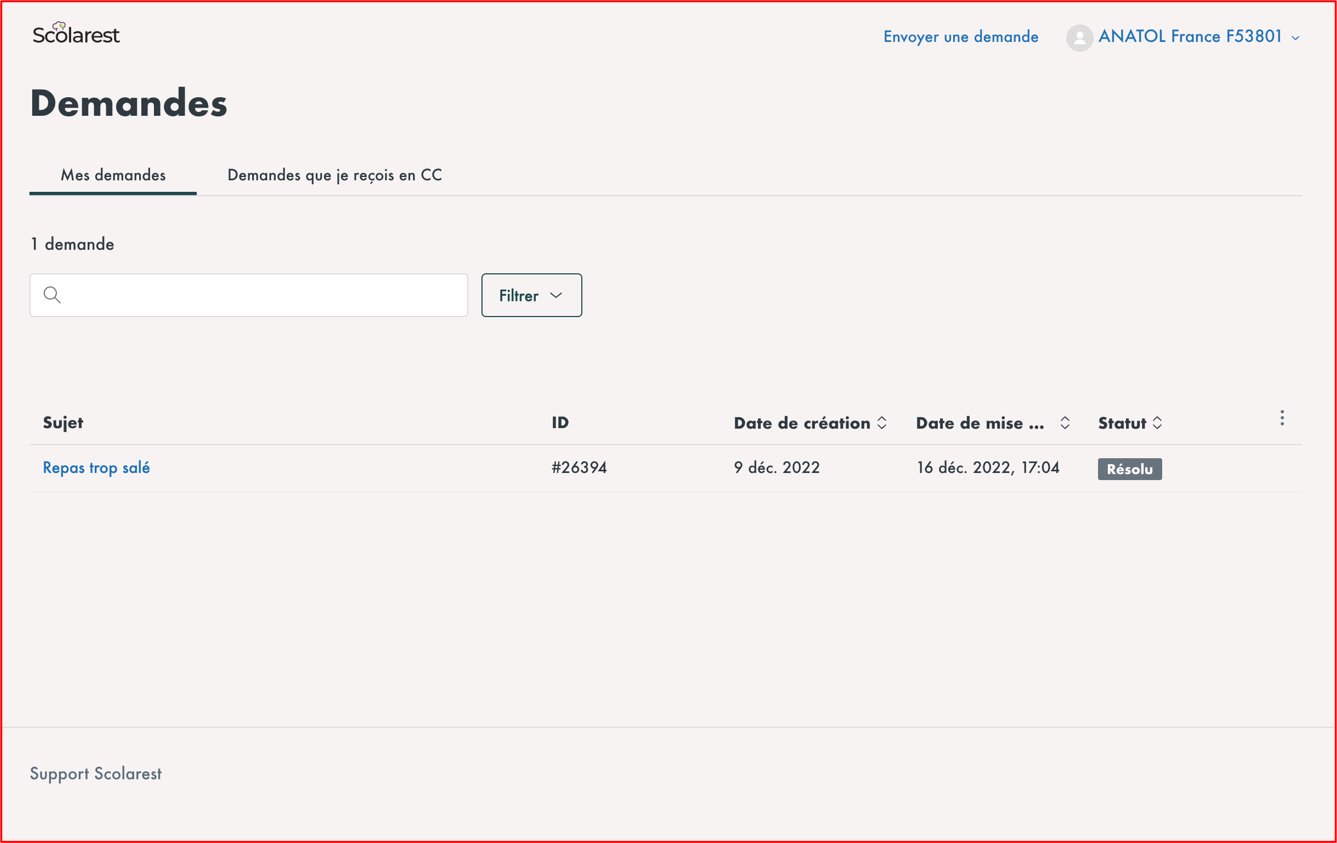The height and width of the screenshot is (843, 1337).
Task: Click sort arrows beside Statut
Action: point(1157,423)
